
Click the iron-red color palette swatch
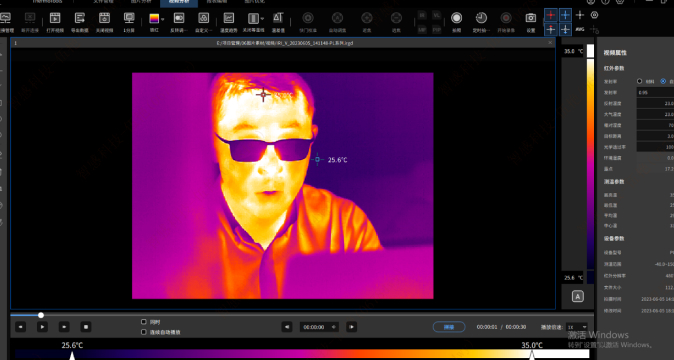tap(154, 18)
